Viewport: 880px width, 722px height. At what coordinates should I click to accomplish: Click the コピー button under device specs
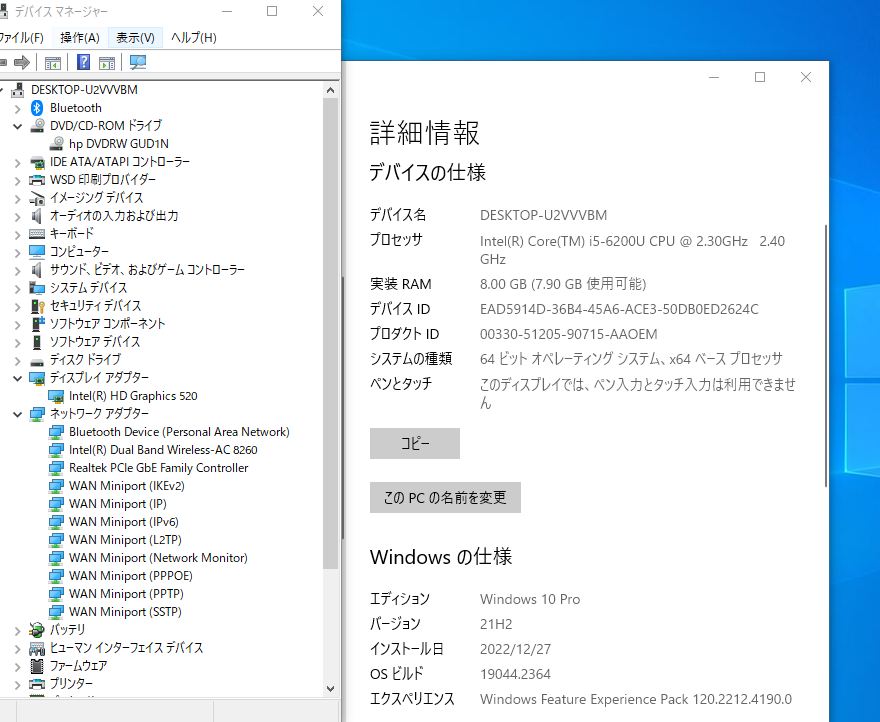[415, 444]
